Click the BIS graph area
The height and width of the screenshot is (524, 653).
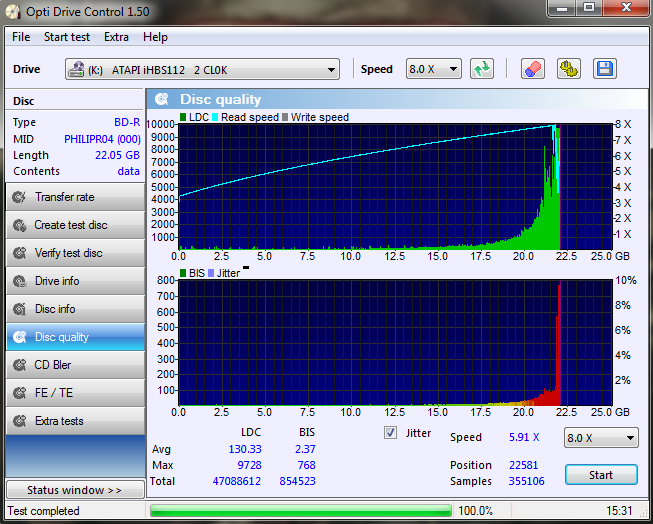(396, 343)
